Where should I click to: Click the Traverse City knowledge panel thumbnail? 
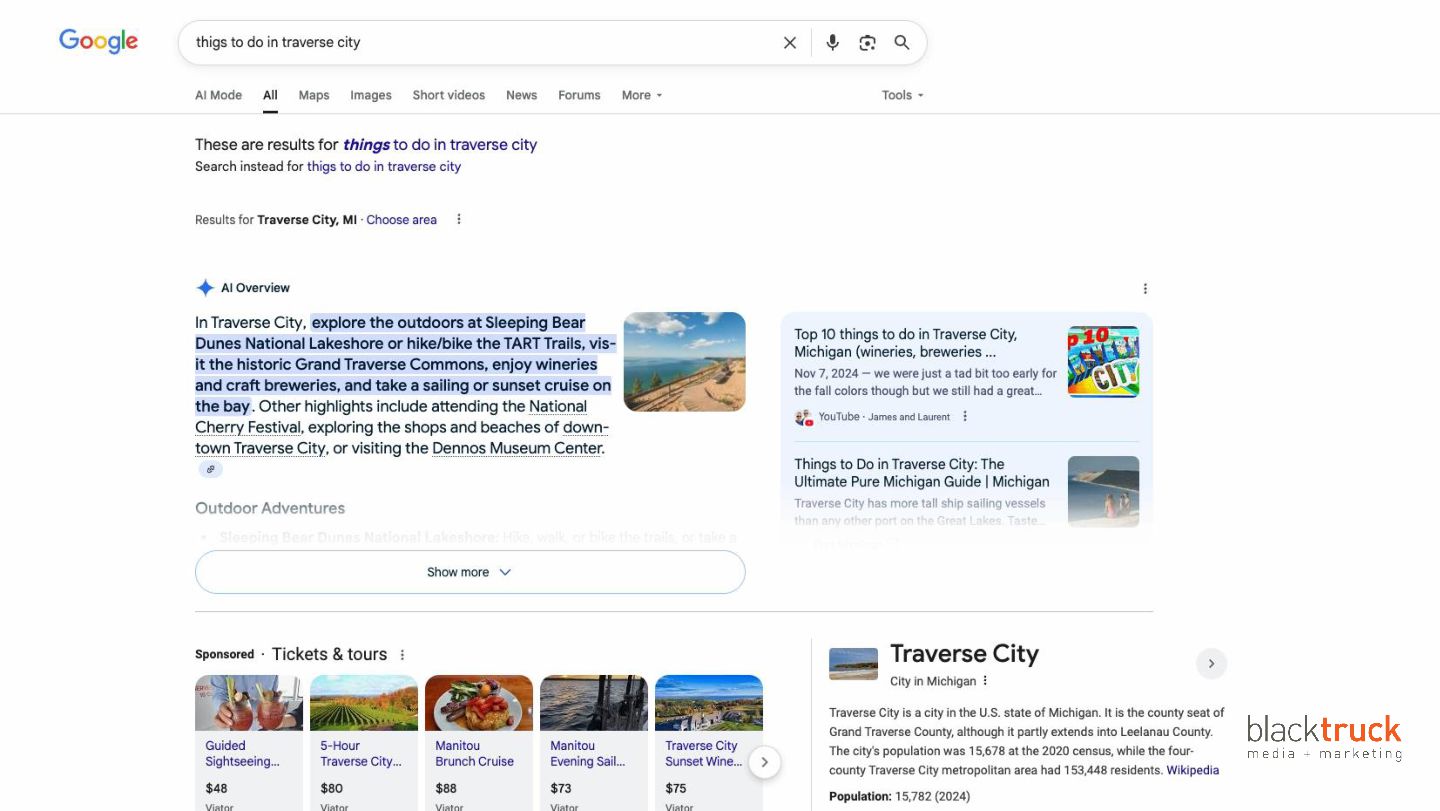853,664
